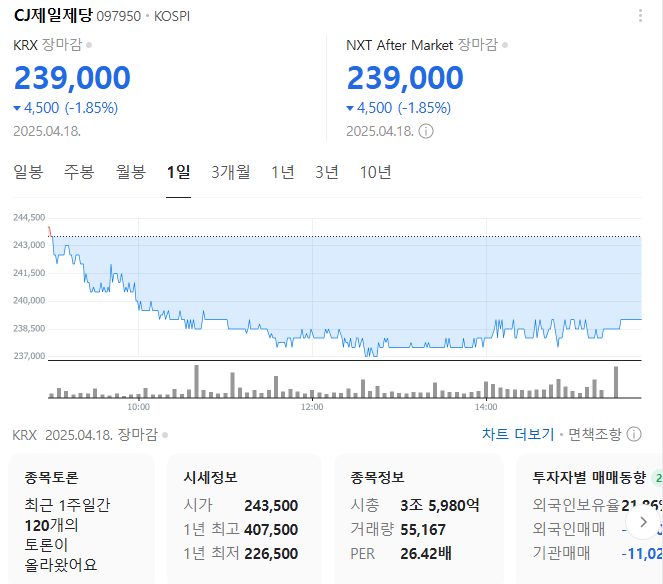Click the 거래량 55,167 value
663x584 pixels.
coord(423,529)
